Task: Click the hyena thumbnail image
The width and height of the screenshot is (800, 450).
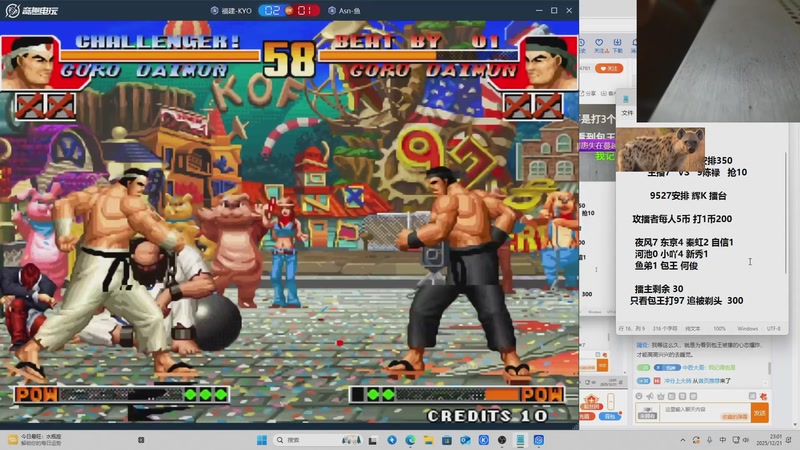Action: pyautogui.click(x=661, y=149)
